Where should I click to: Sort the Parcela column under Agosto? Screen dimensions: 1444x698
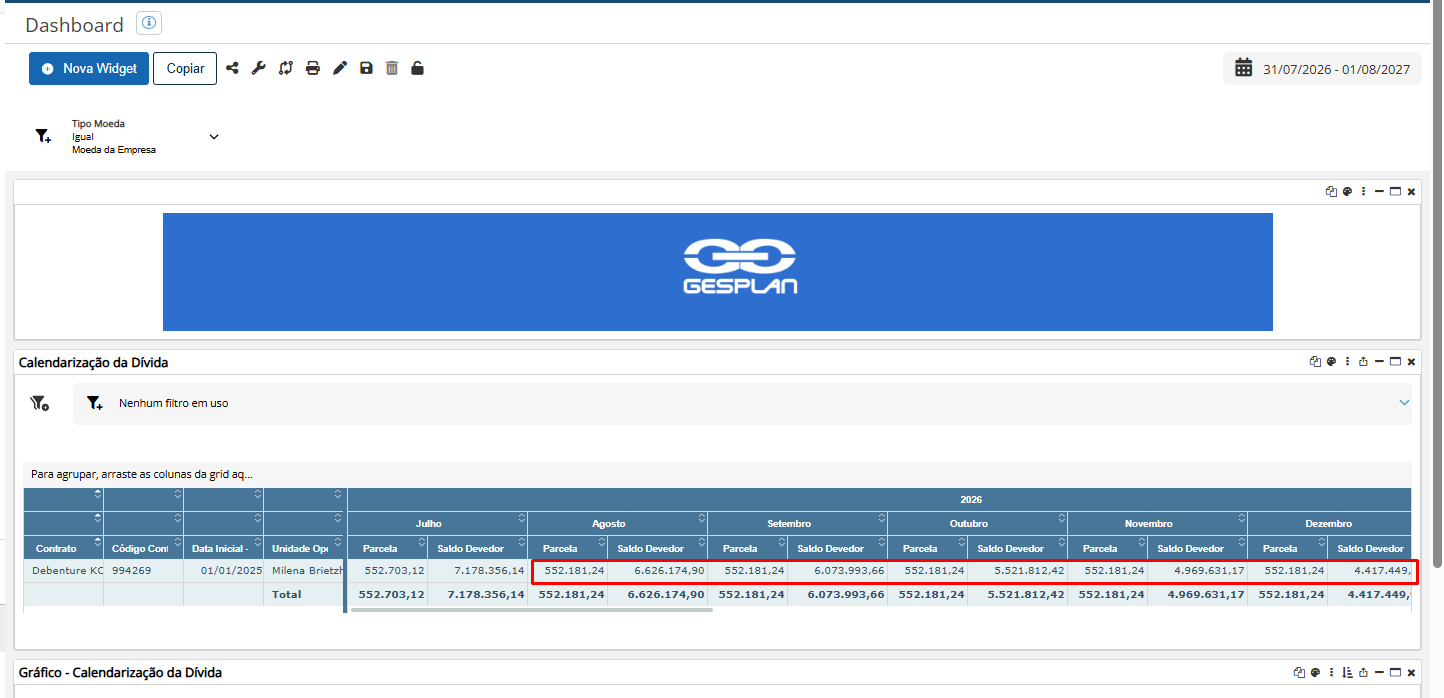pos(601,543)
